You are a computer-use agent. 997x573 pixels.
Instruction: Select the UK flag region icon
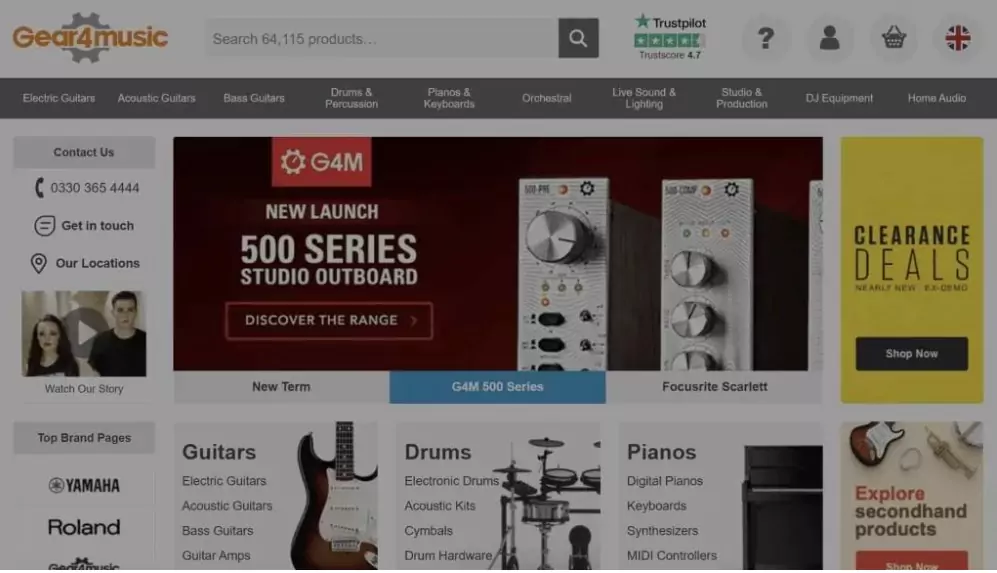[x=957, y=38]
